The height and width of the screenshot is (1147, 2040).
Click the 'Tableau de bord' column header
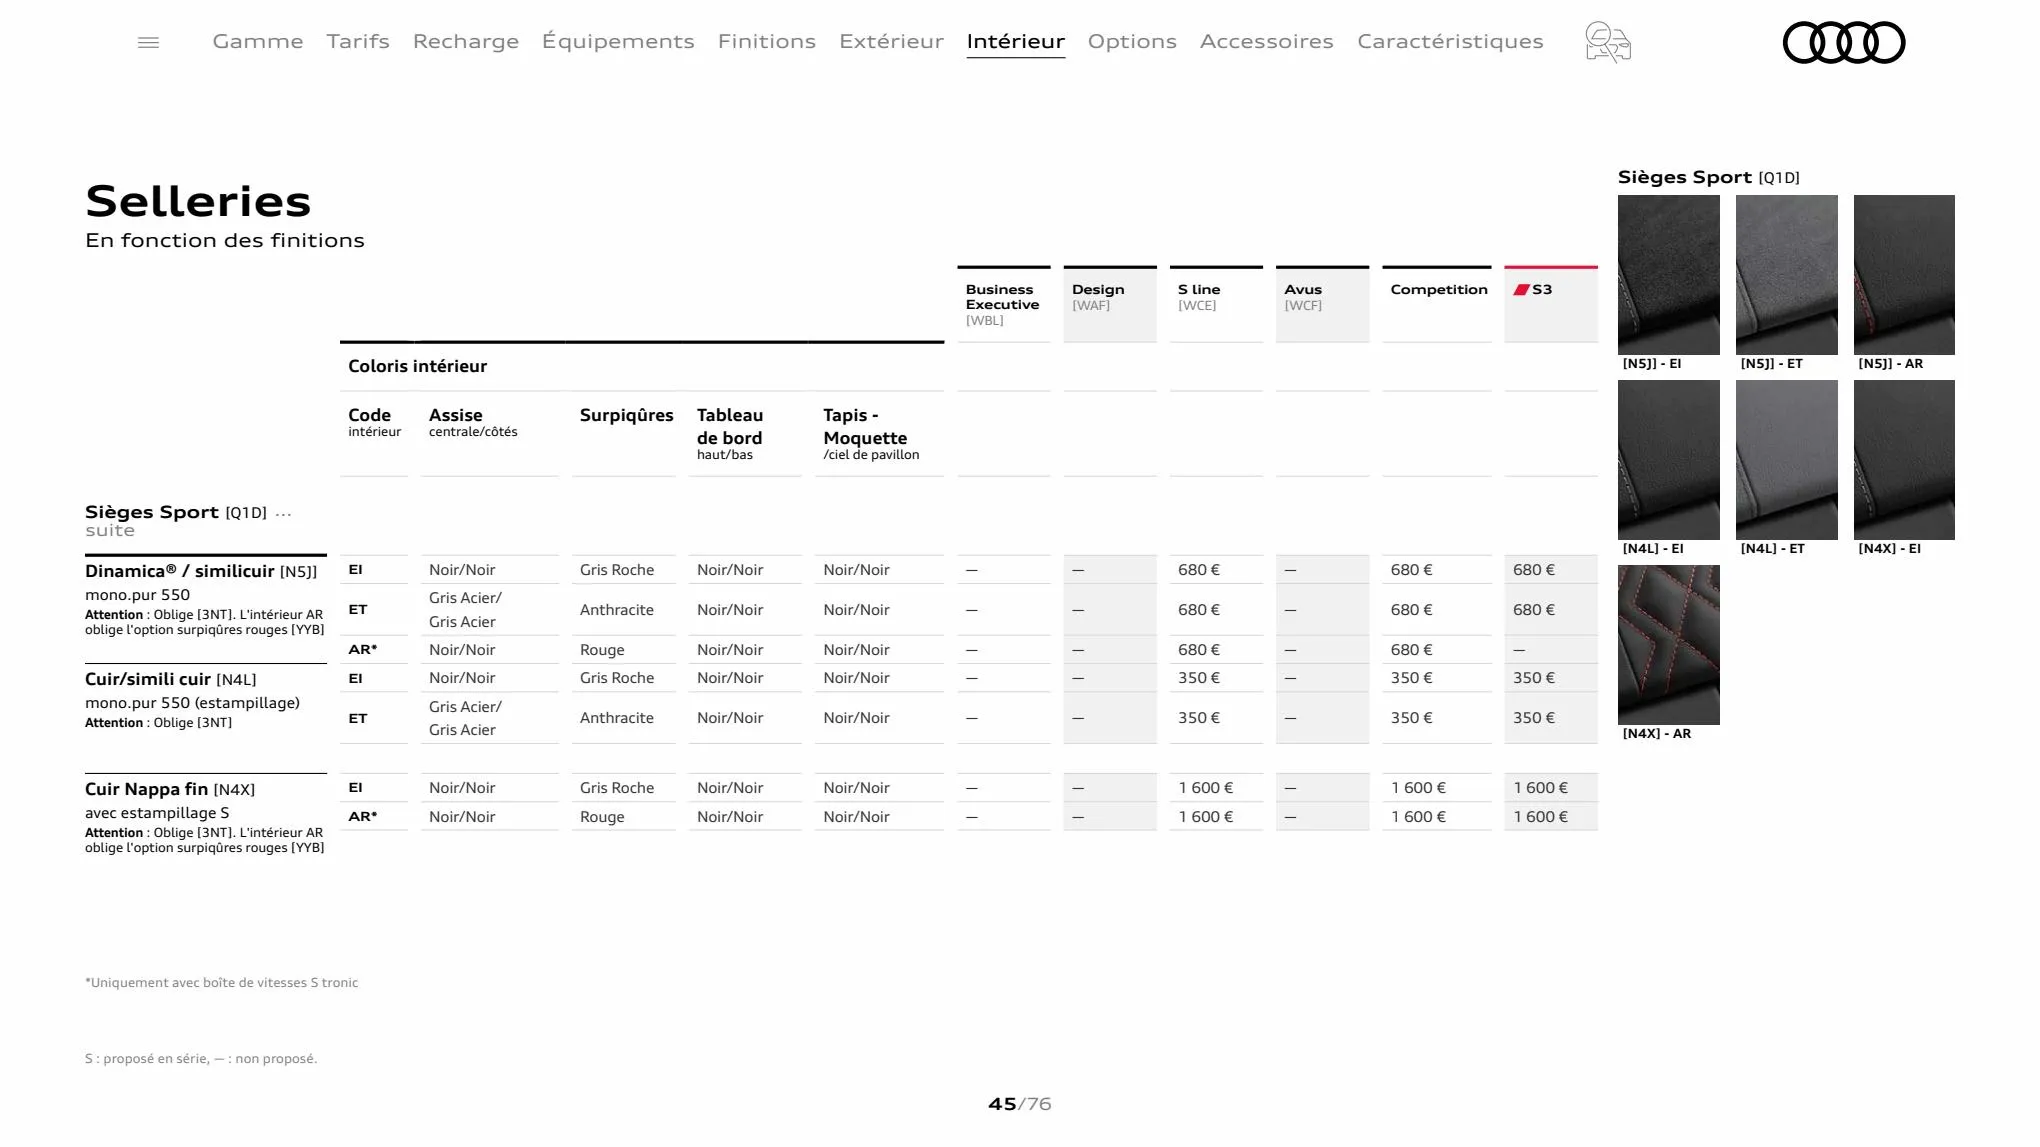click(730, 433)
